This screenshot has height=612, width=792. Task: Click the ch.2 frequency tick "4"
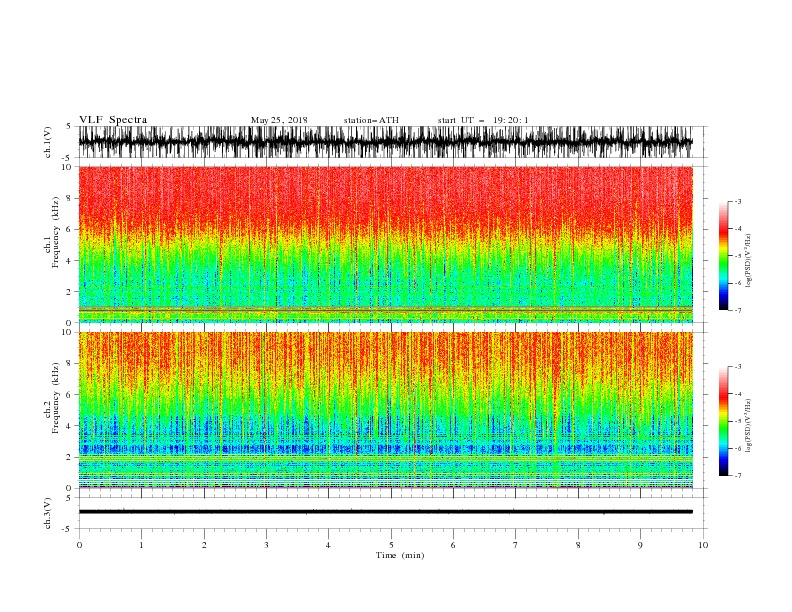coord(70,426)
